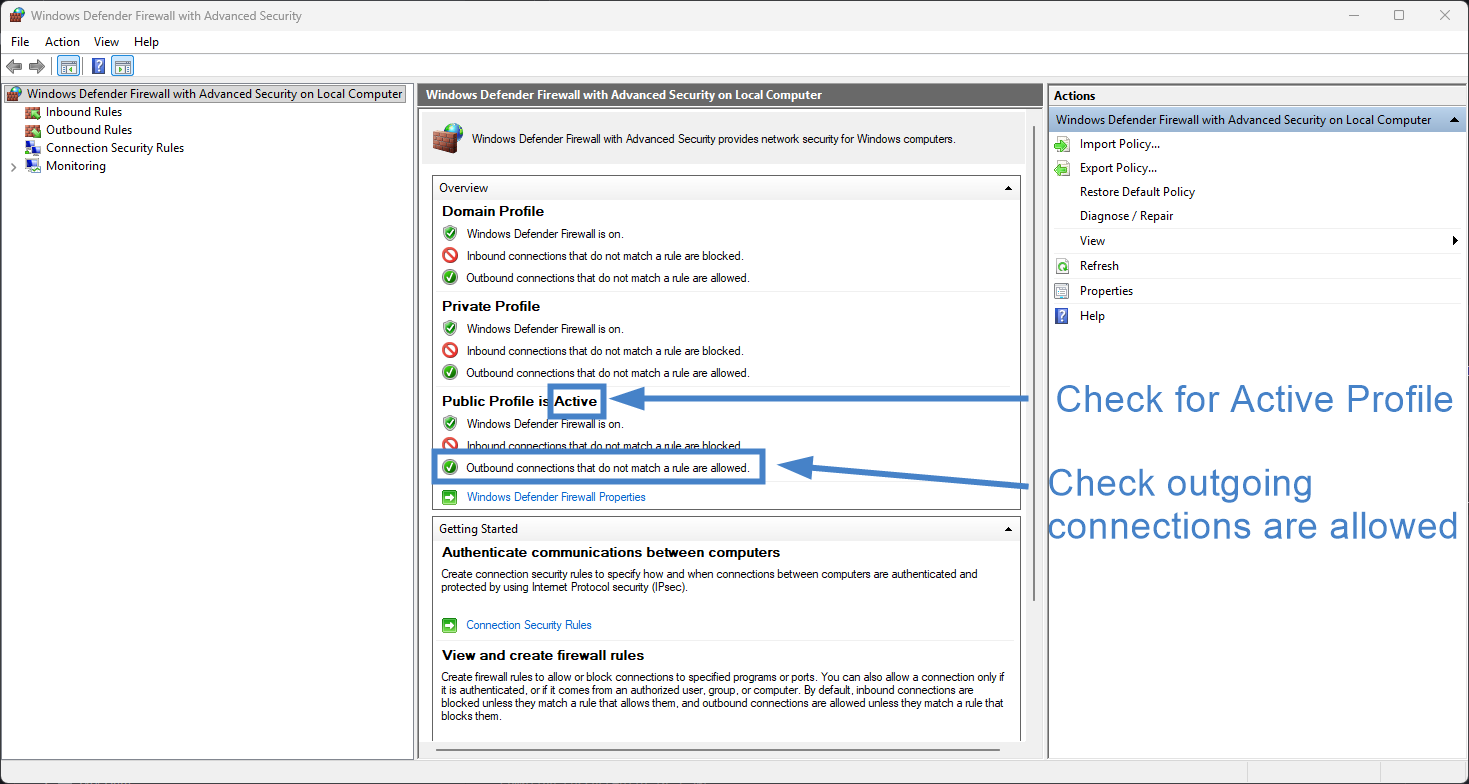Click Export Policy in the Actions pane

coord(1118,168)
